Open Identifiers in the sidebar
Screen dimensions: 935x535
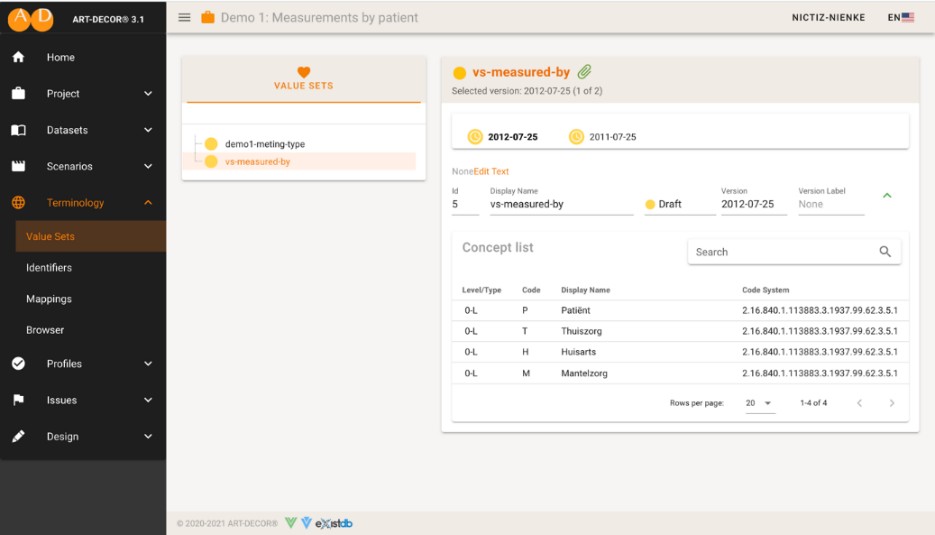(x=49, y=268)
